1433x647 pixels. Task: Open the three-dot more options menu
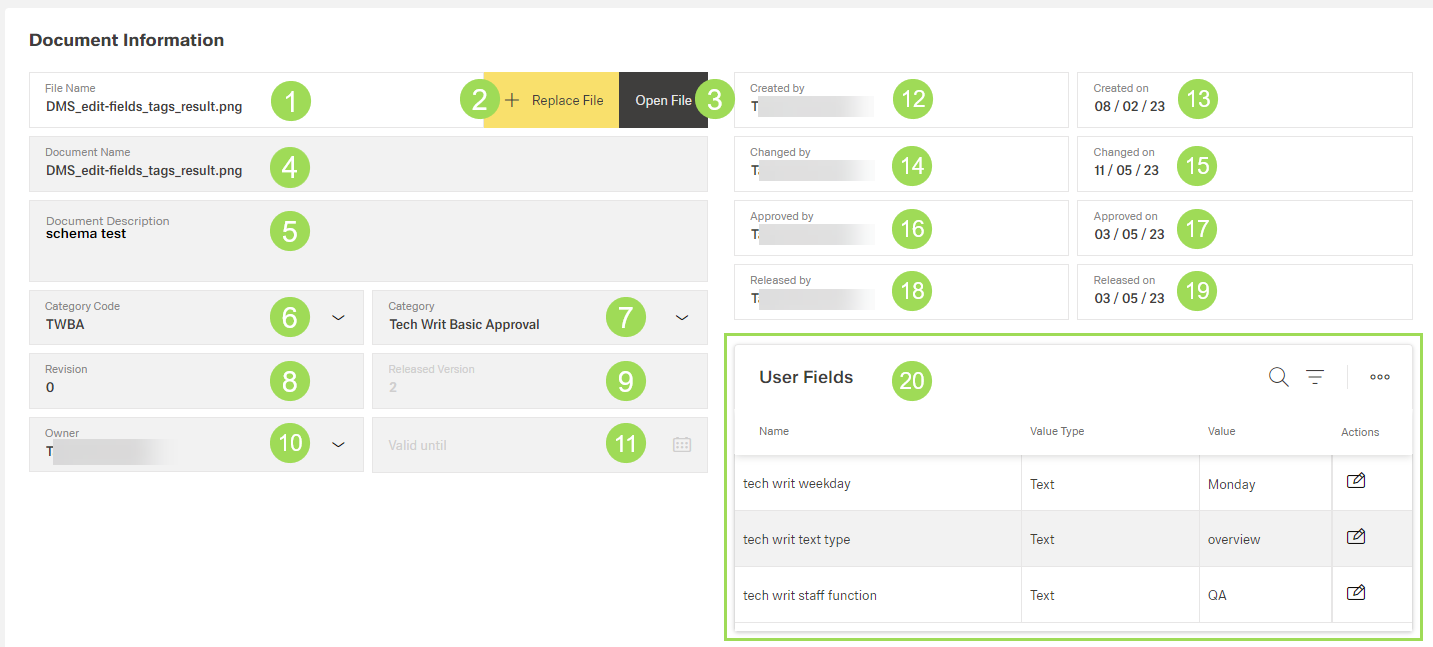(x=1380, y=377)
